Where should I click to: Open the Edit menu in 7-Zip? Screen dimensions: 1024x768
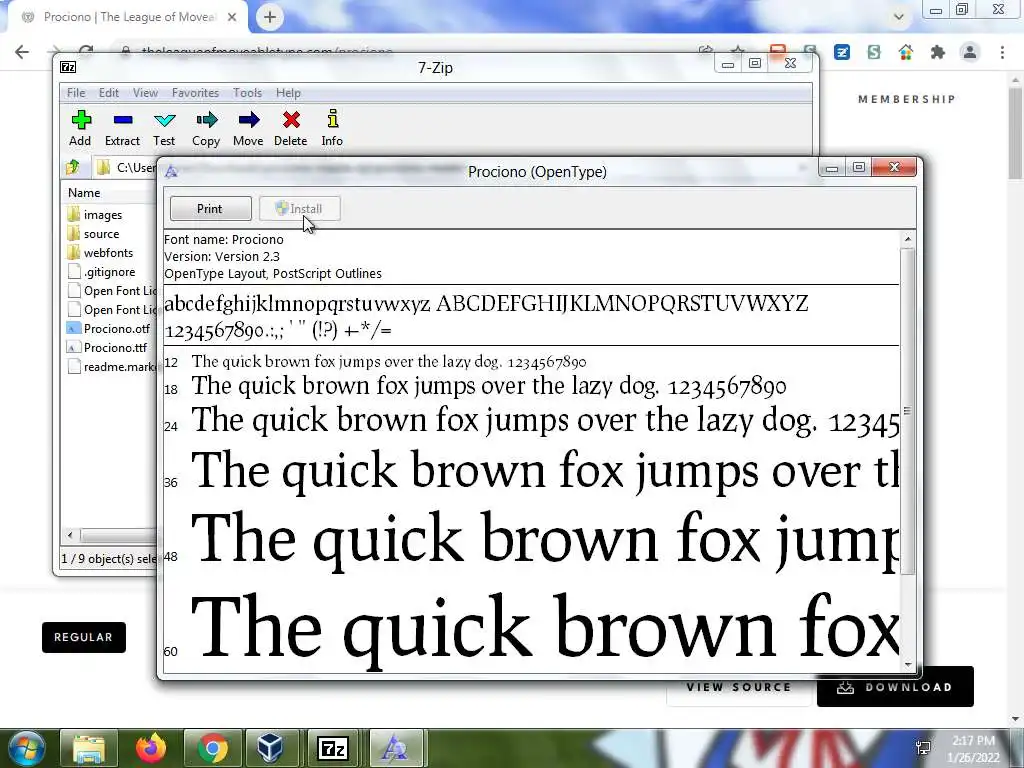click(108, 93)
